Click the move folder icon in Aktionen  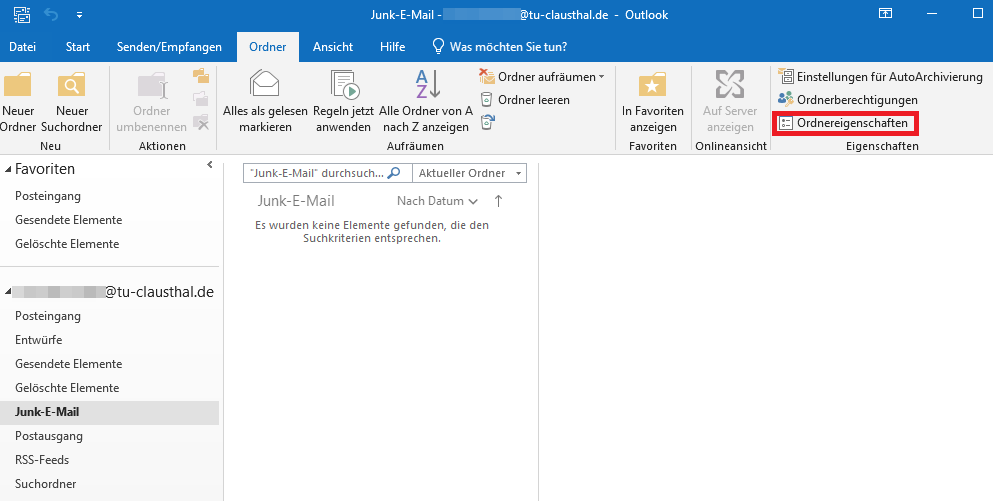pos(201,99)
